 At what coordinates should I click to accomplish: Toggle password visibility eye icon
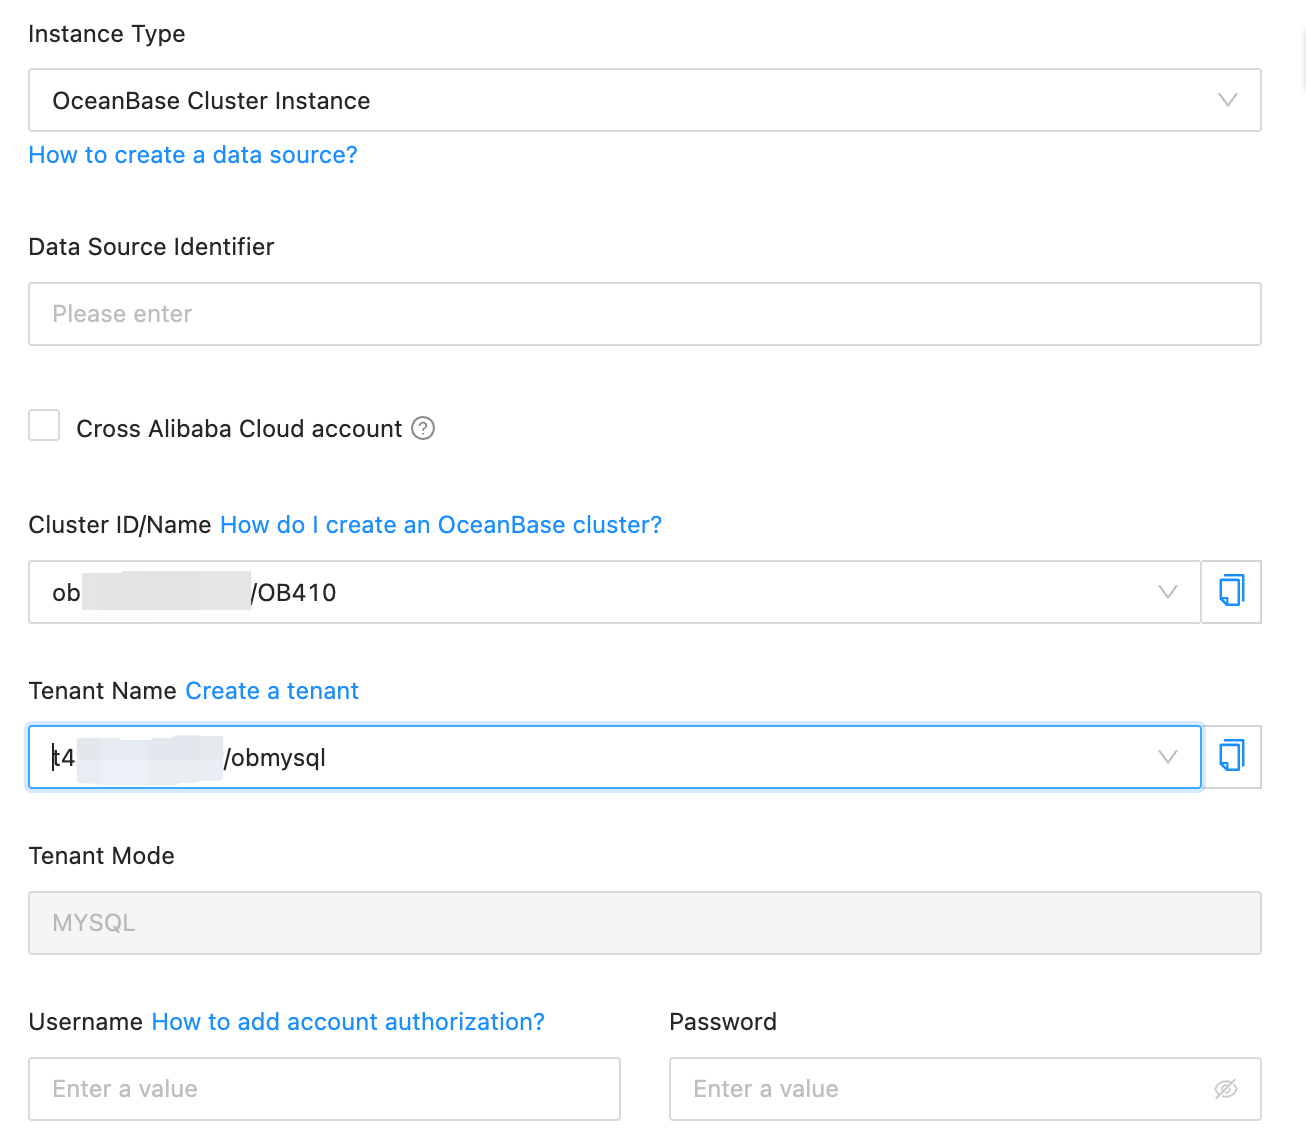pyautogui.click(x=1225, y=1089)
